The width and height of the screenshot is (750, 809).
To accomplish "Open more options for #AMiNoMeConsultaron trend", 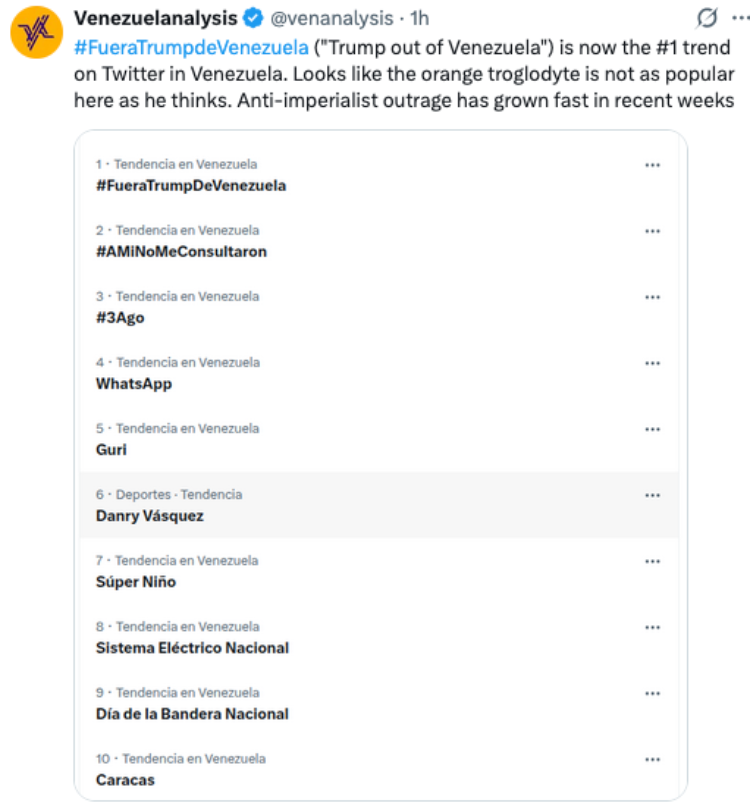I will (x=653, y=231).
